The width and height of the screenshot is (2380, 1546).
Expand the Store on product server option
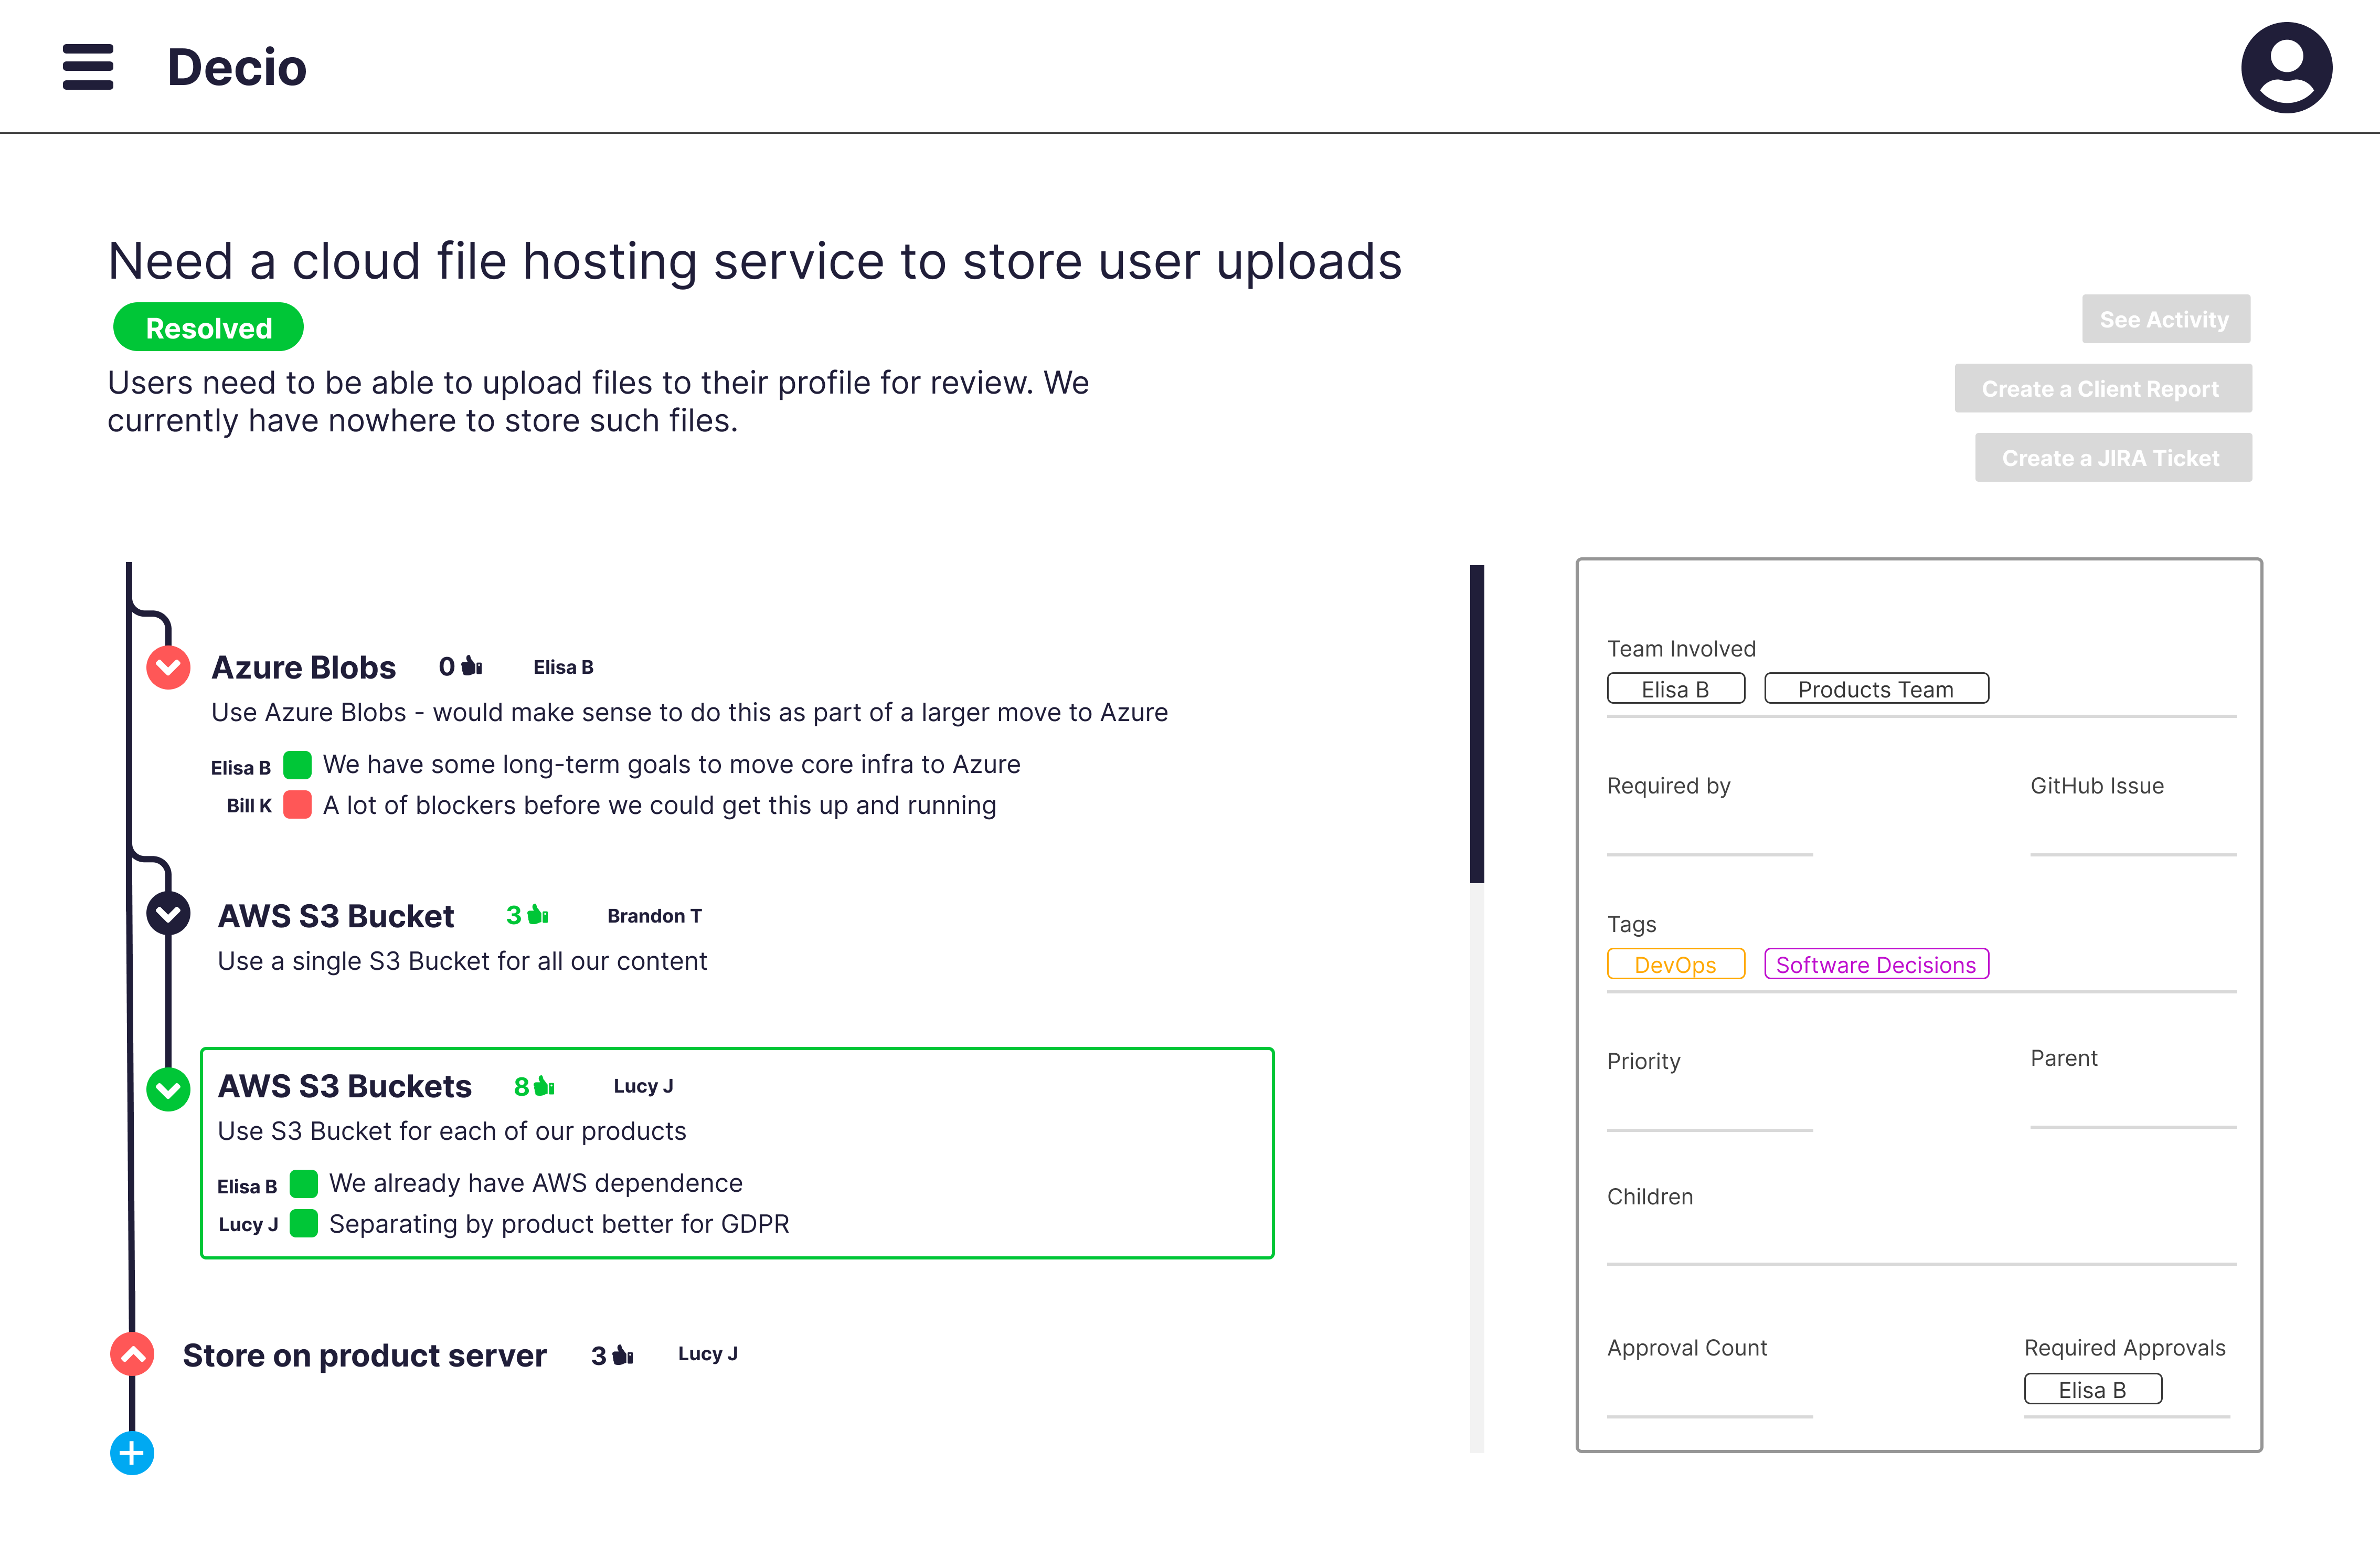point(132,1354)
